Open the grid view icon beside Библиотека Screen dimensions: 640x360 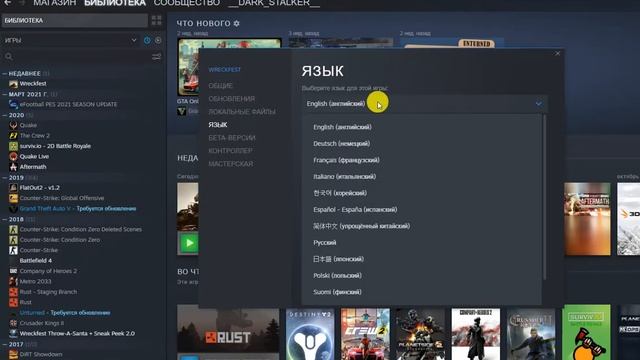[156, 20]
